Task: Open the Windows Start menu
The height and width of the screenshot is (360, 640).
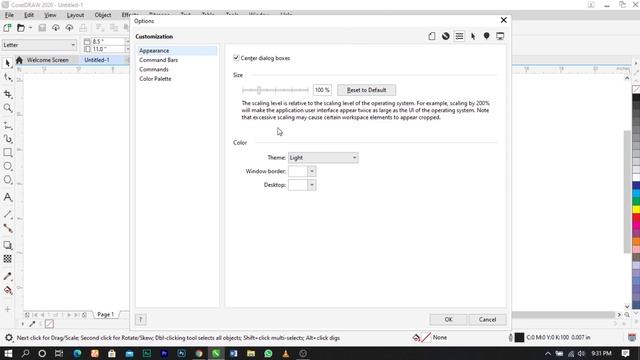Action: coord(8,353)
